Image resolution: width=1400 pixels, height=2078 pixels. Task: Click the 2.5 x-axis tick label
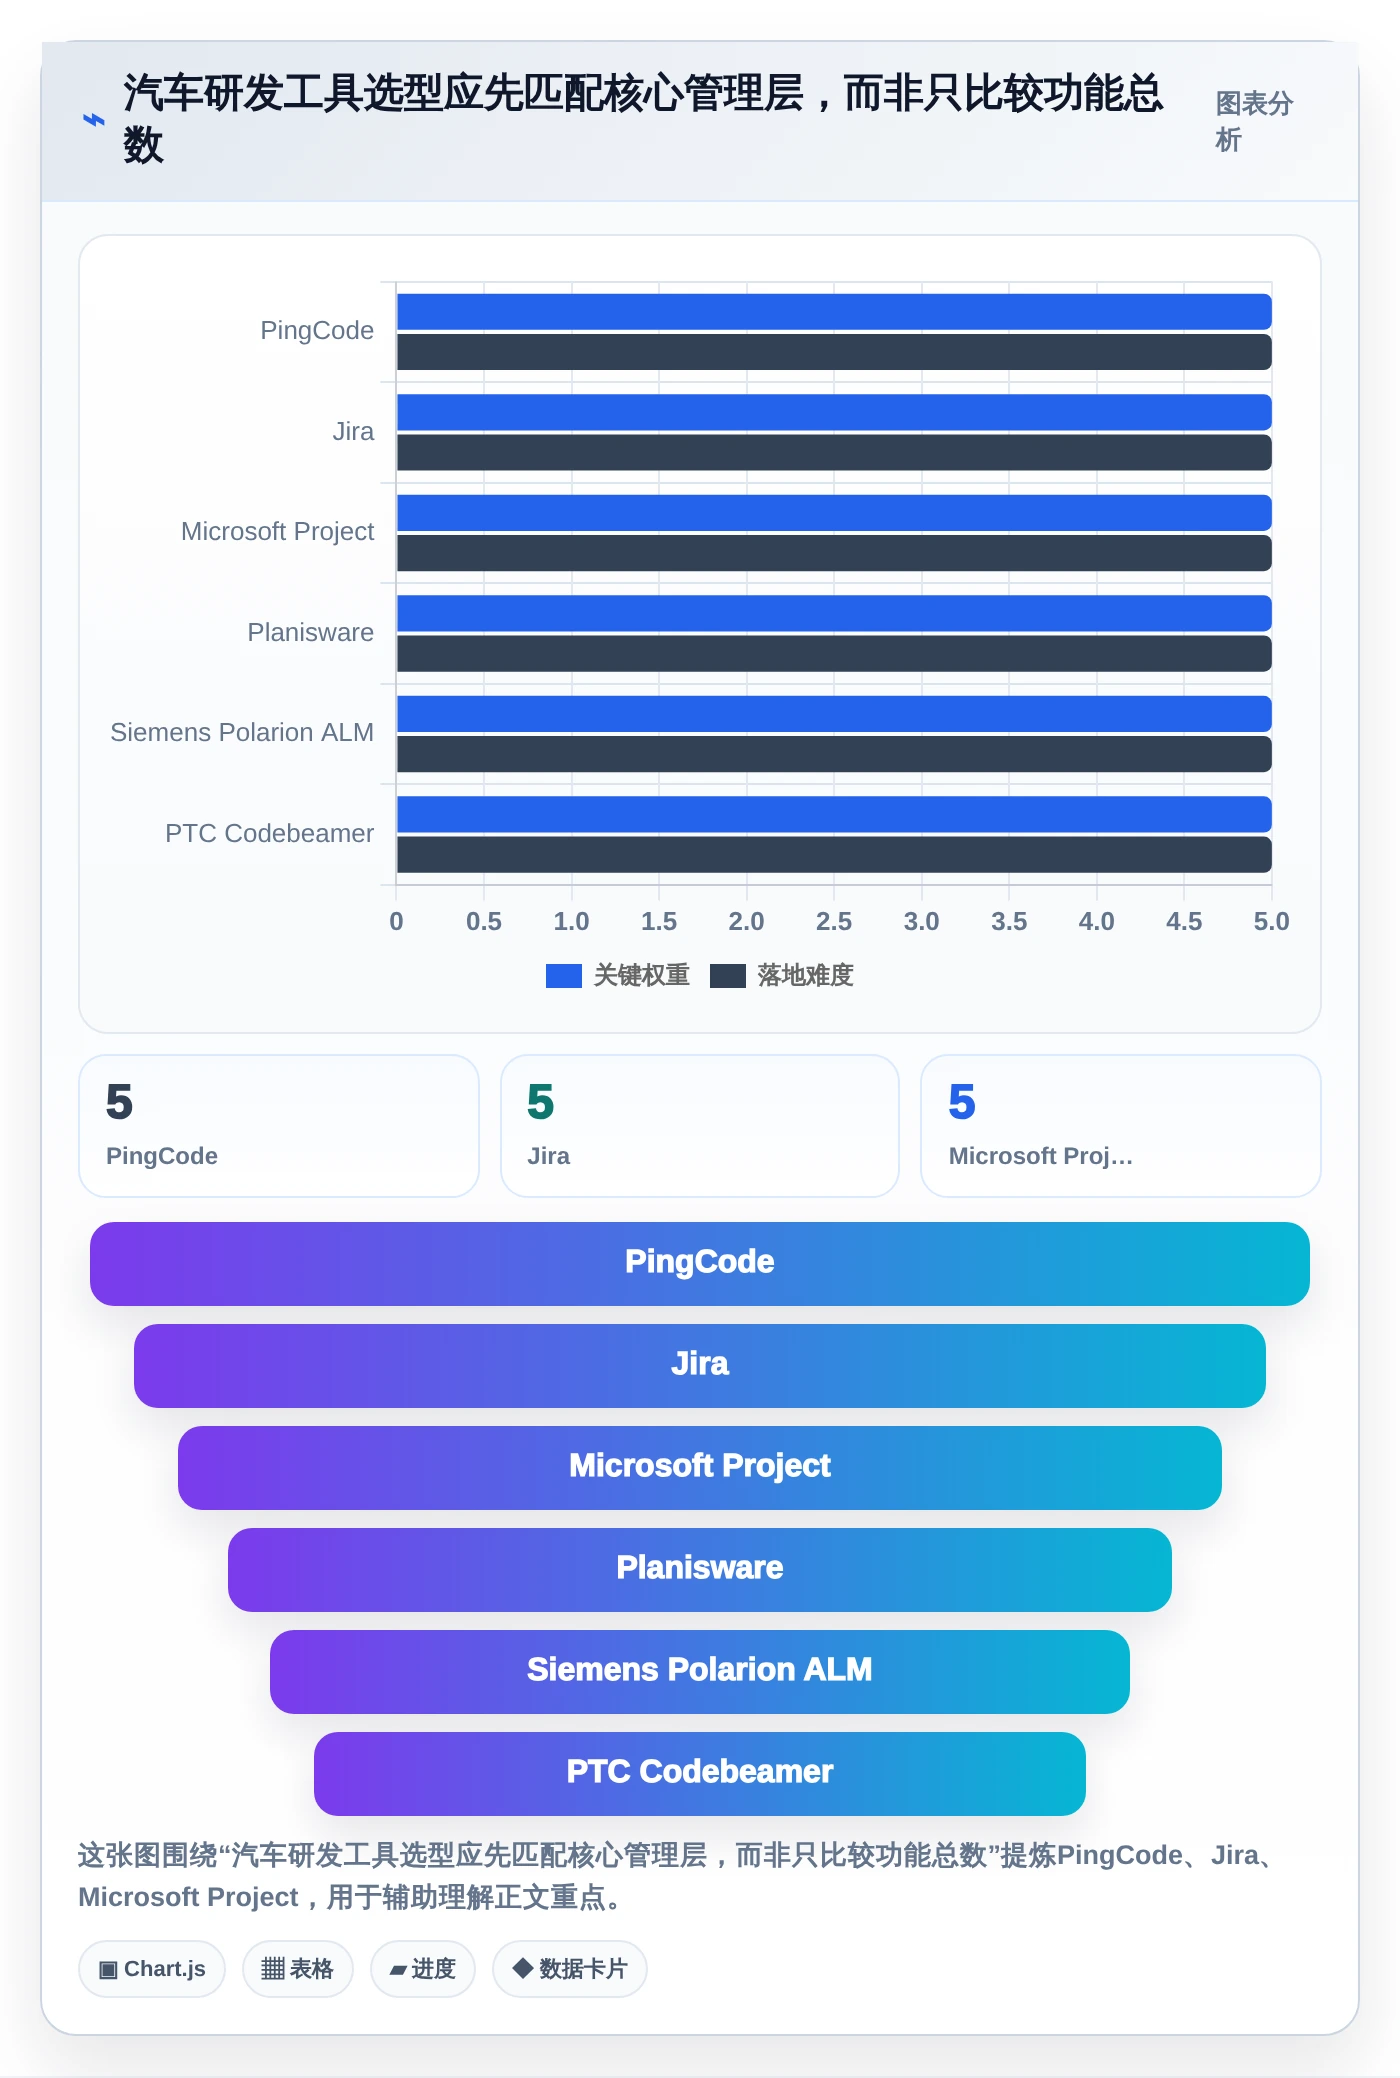pyautogui.click(x=834, y=921)
